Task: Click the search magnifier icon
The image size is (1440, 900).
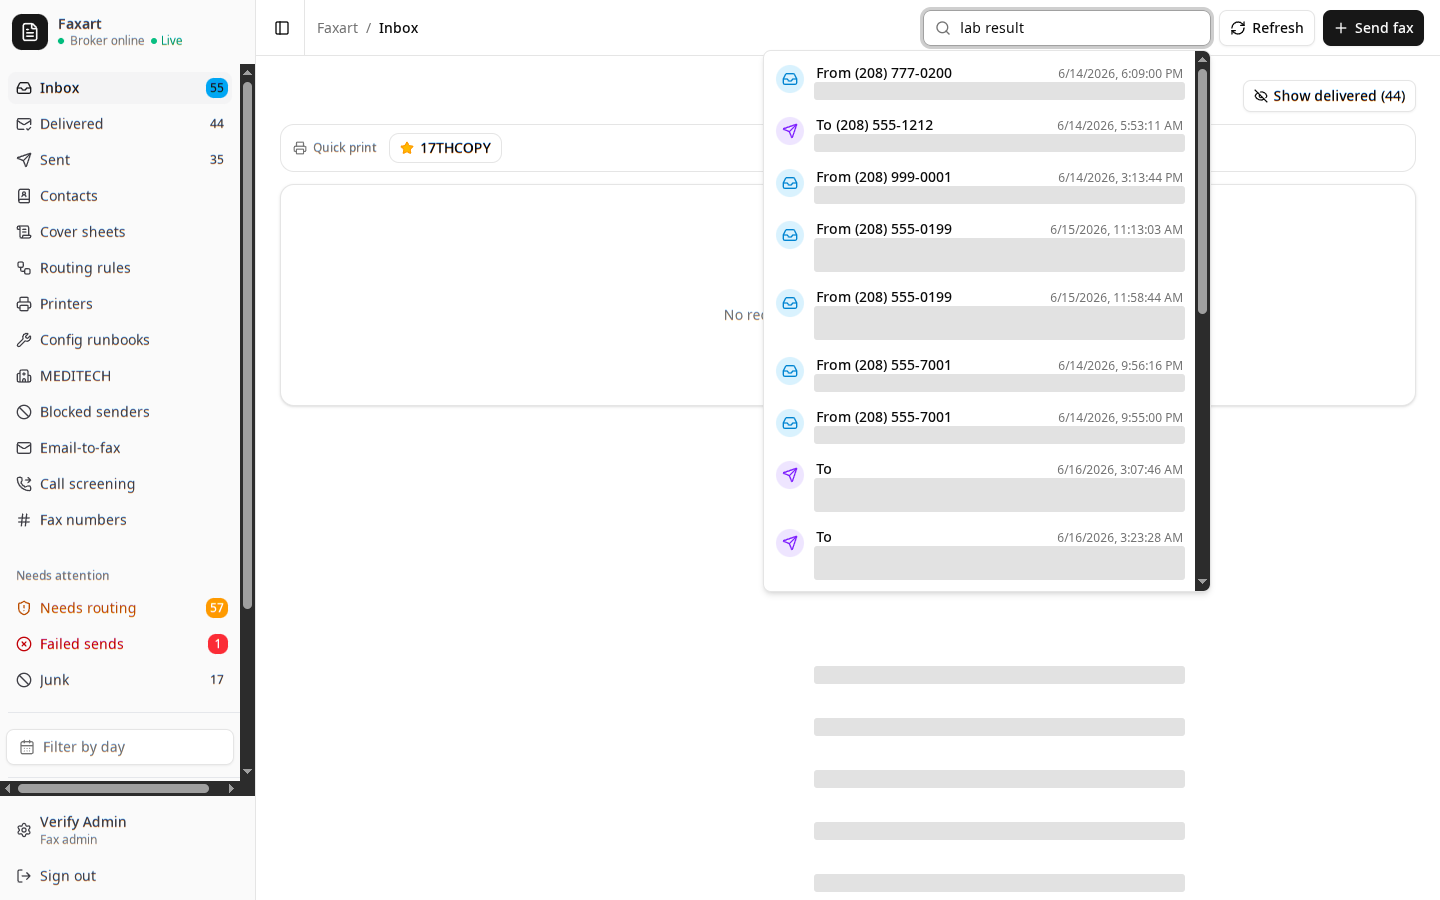Action: click(943, 28)
